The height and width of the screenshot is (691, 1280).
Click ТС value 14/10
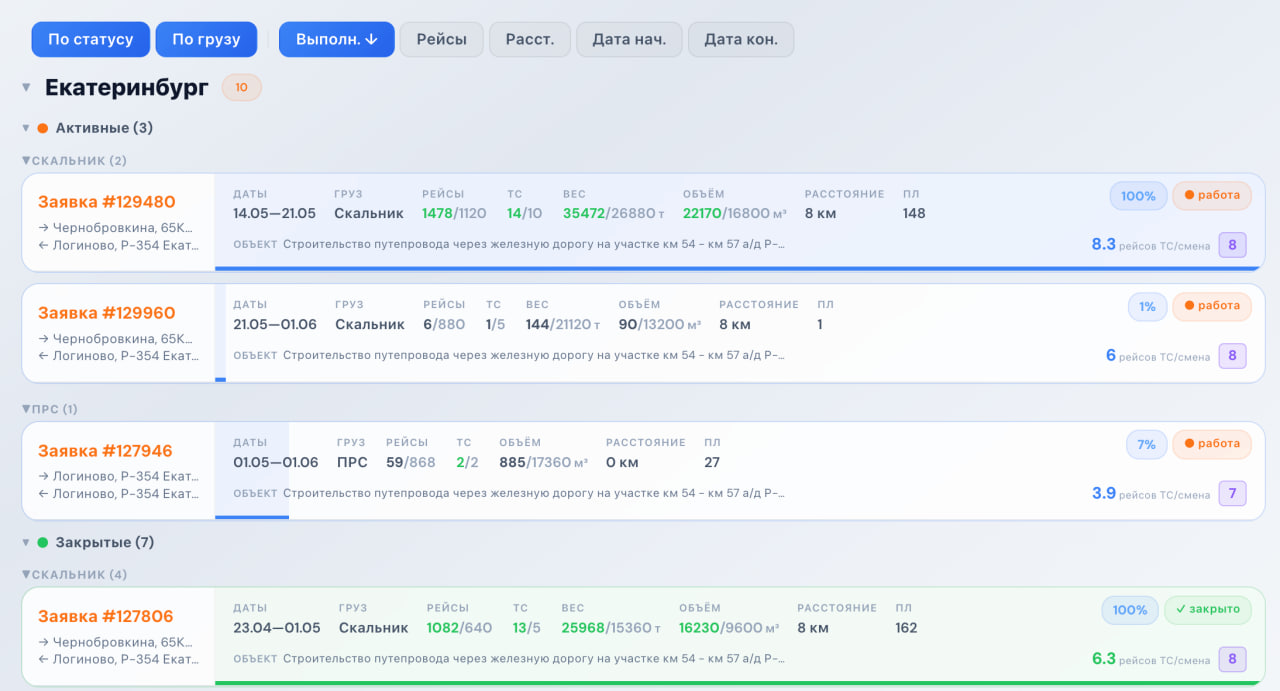(x=524, y=213)
